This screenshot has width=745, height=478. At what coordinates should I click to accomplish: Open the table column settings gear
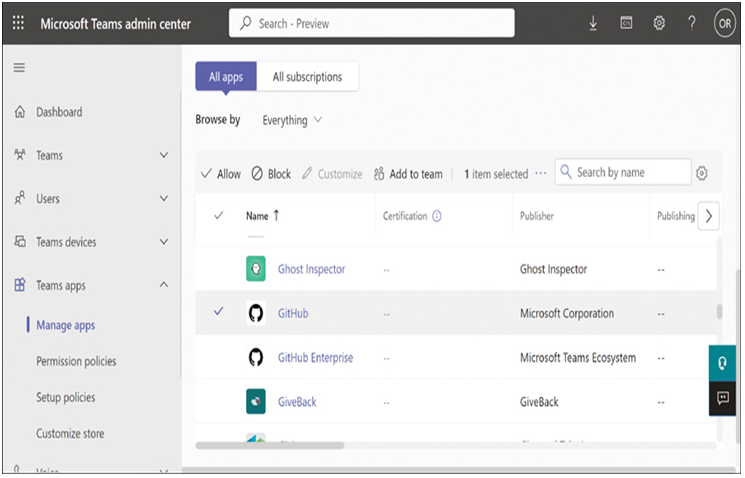coord(702,173)
